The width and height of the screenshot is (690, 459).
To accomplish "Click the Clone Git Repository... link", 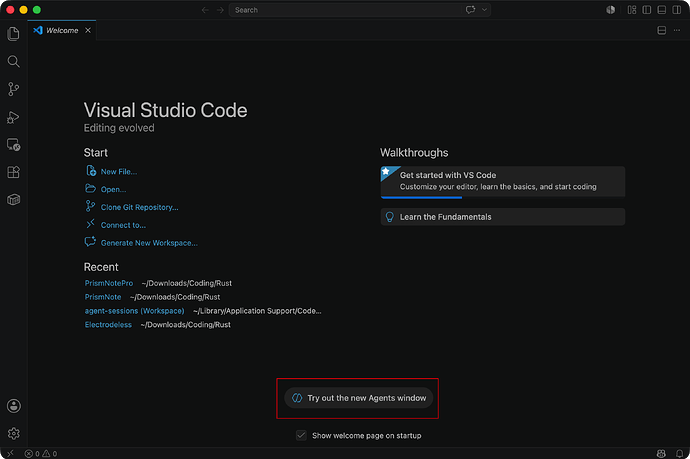I will pos(139,207).
